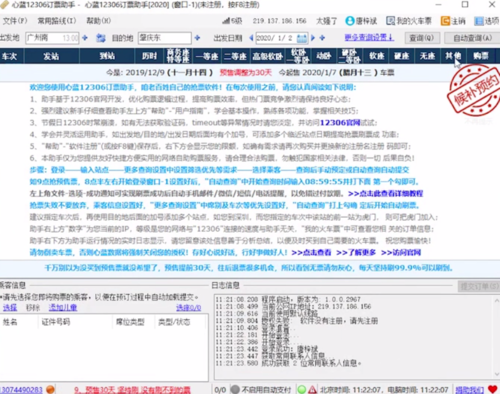
Task: Click 选座0/0 link
Action: (189, 307)
